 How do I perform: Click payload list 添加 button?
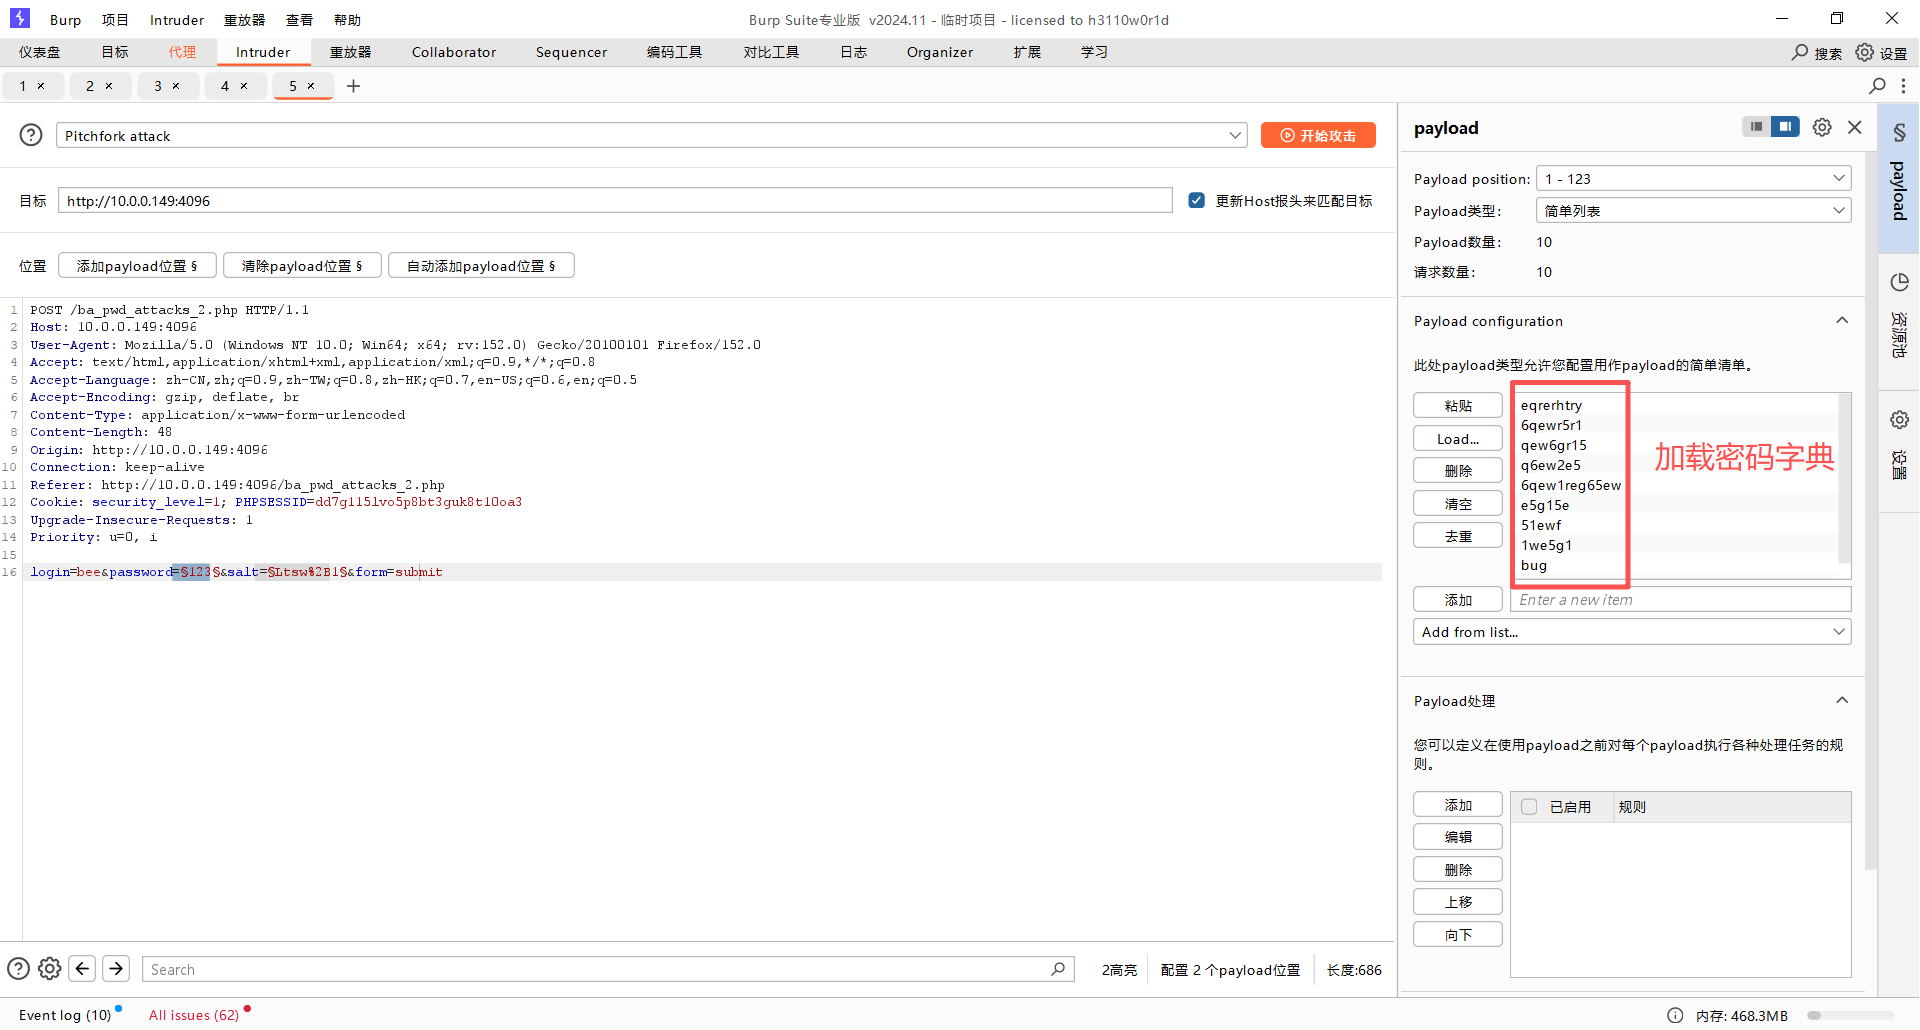(1458, 599)
